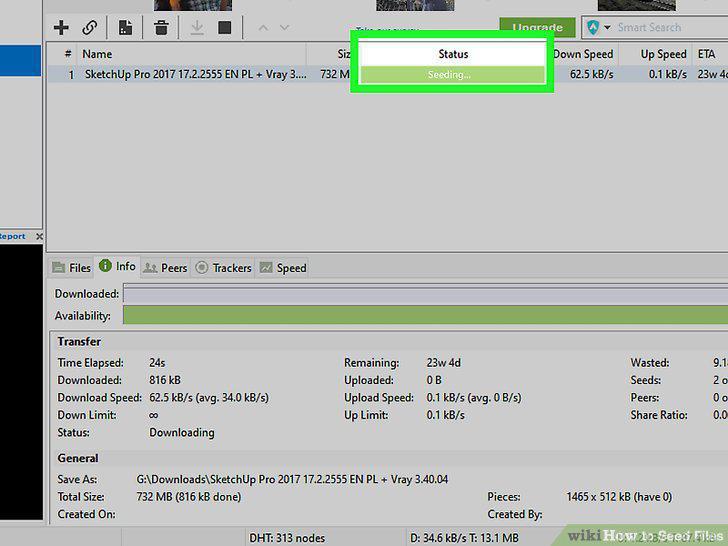Click the Download Speed value in Transfer

209,398
